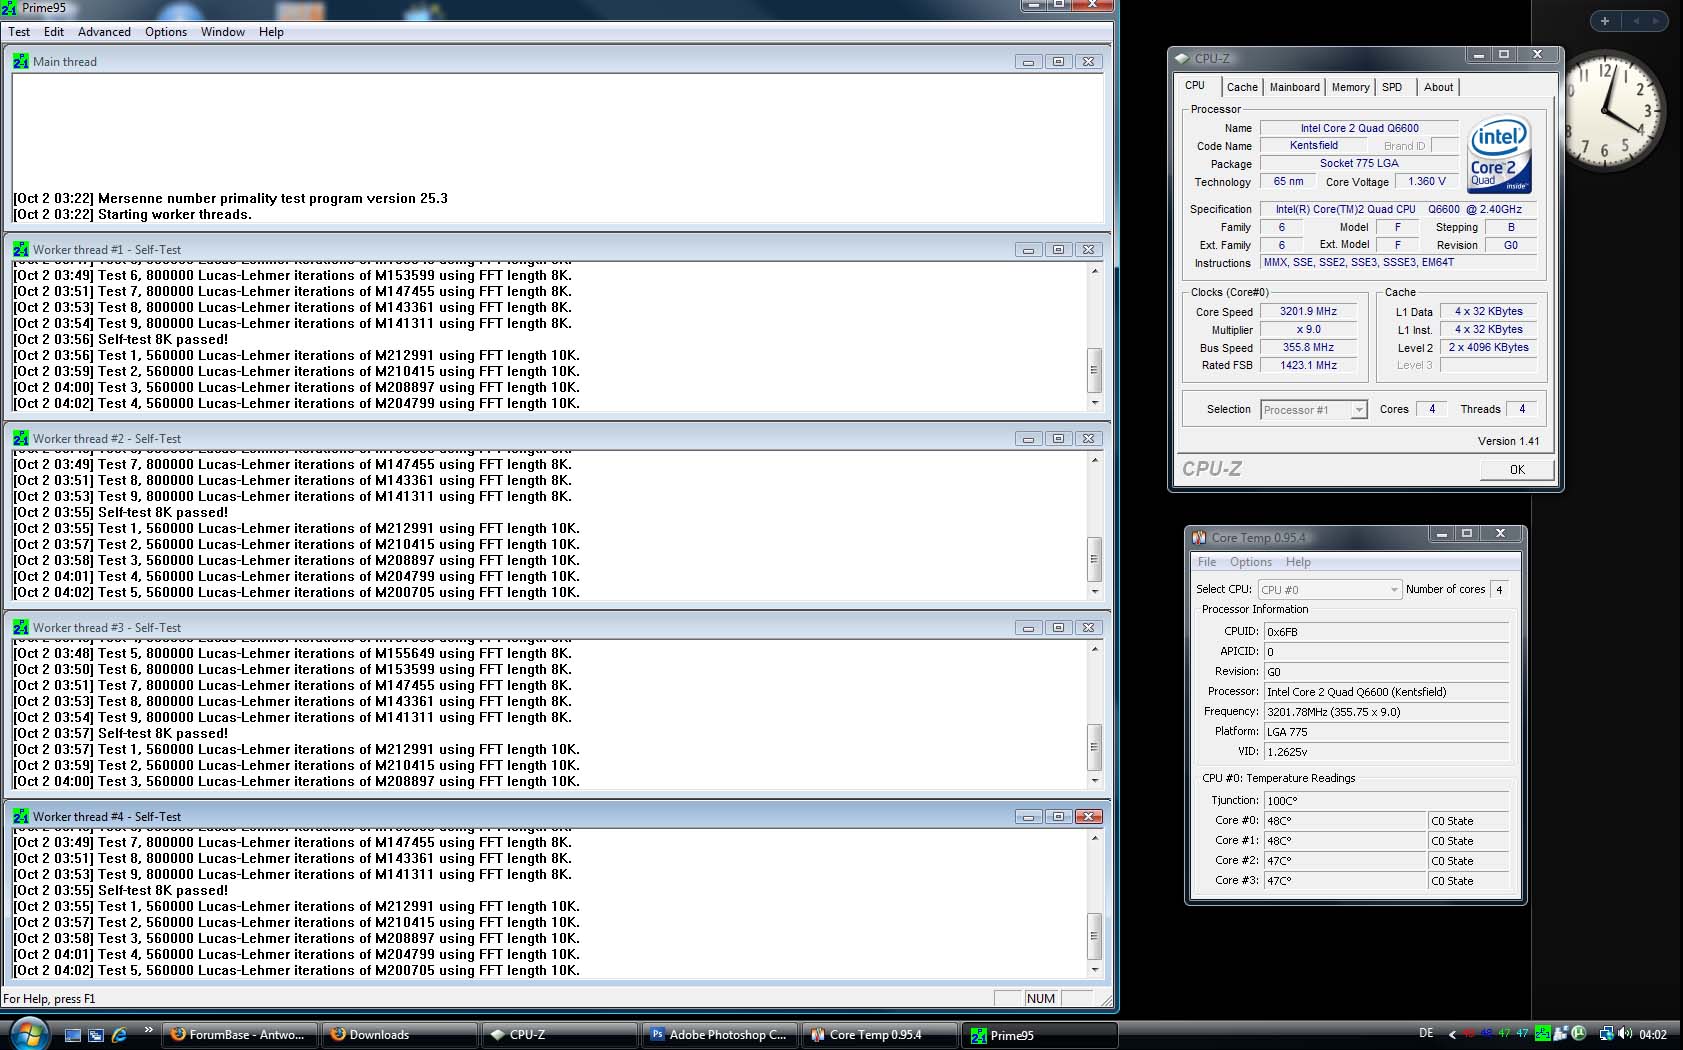
Task: Click the taskbar clock showing 04:02
Action: coord(1653,1034)
